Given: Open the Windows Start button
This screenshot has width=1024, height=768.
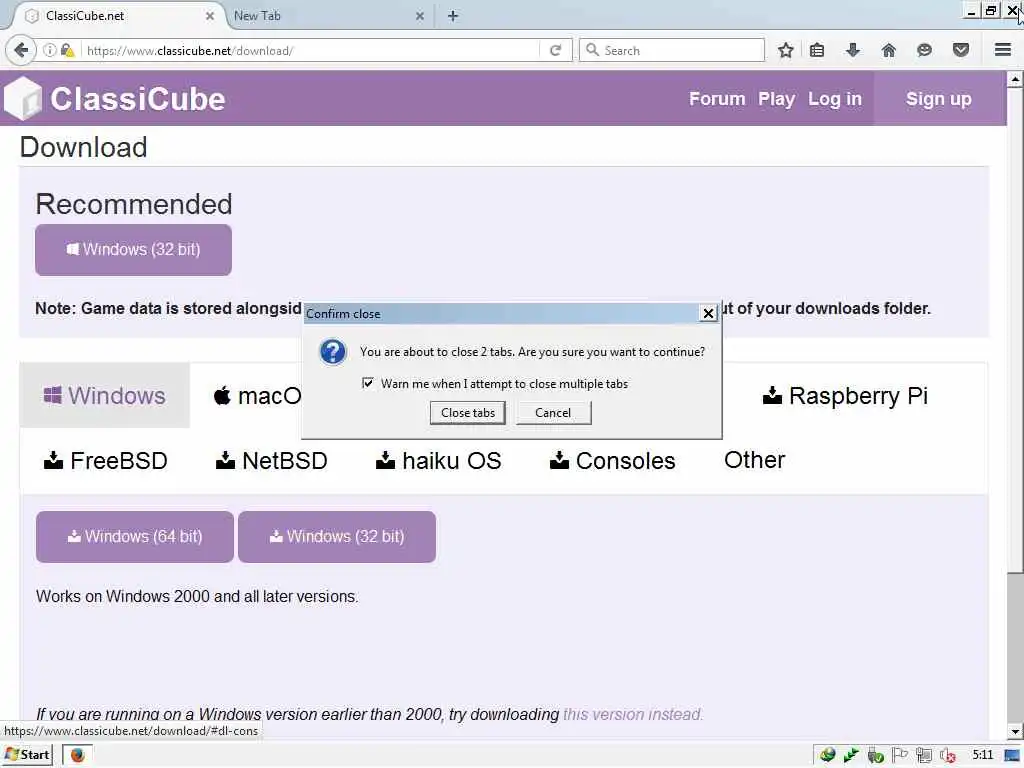Looking at the screenshot, I should (27, 755).
